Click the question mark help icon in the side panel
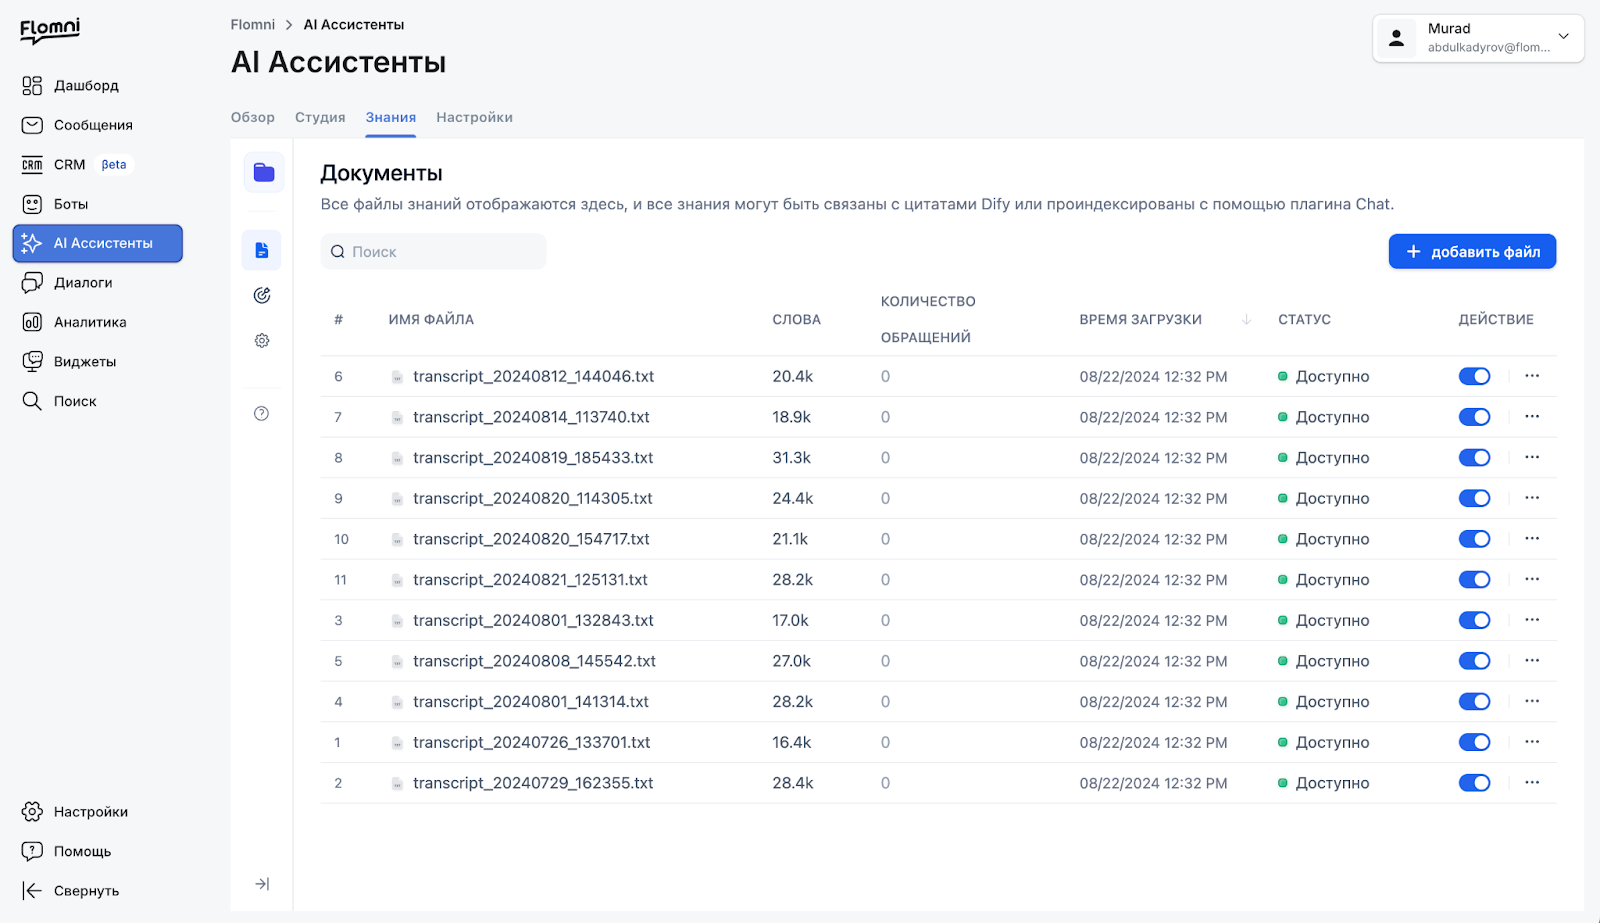 pyautogui.click(x=262, y=414)
